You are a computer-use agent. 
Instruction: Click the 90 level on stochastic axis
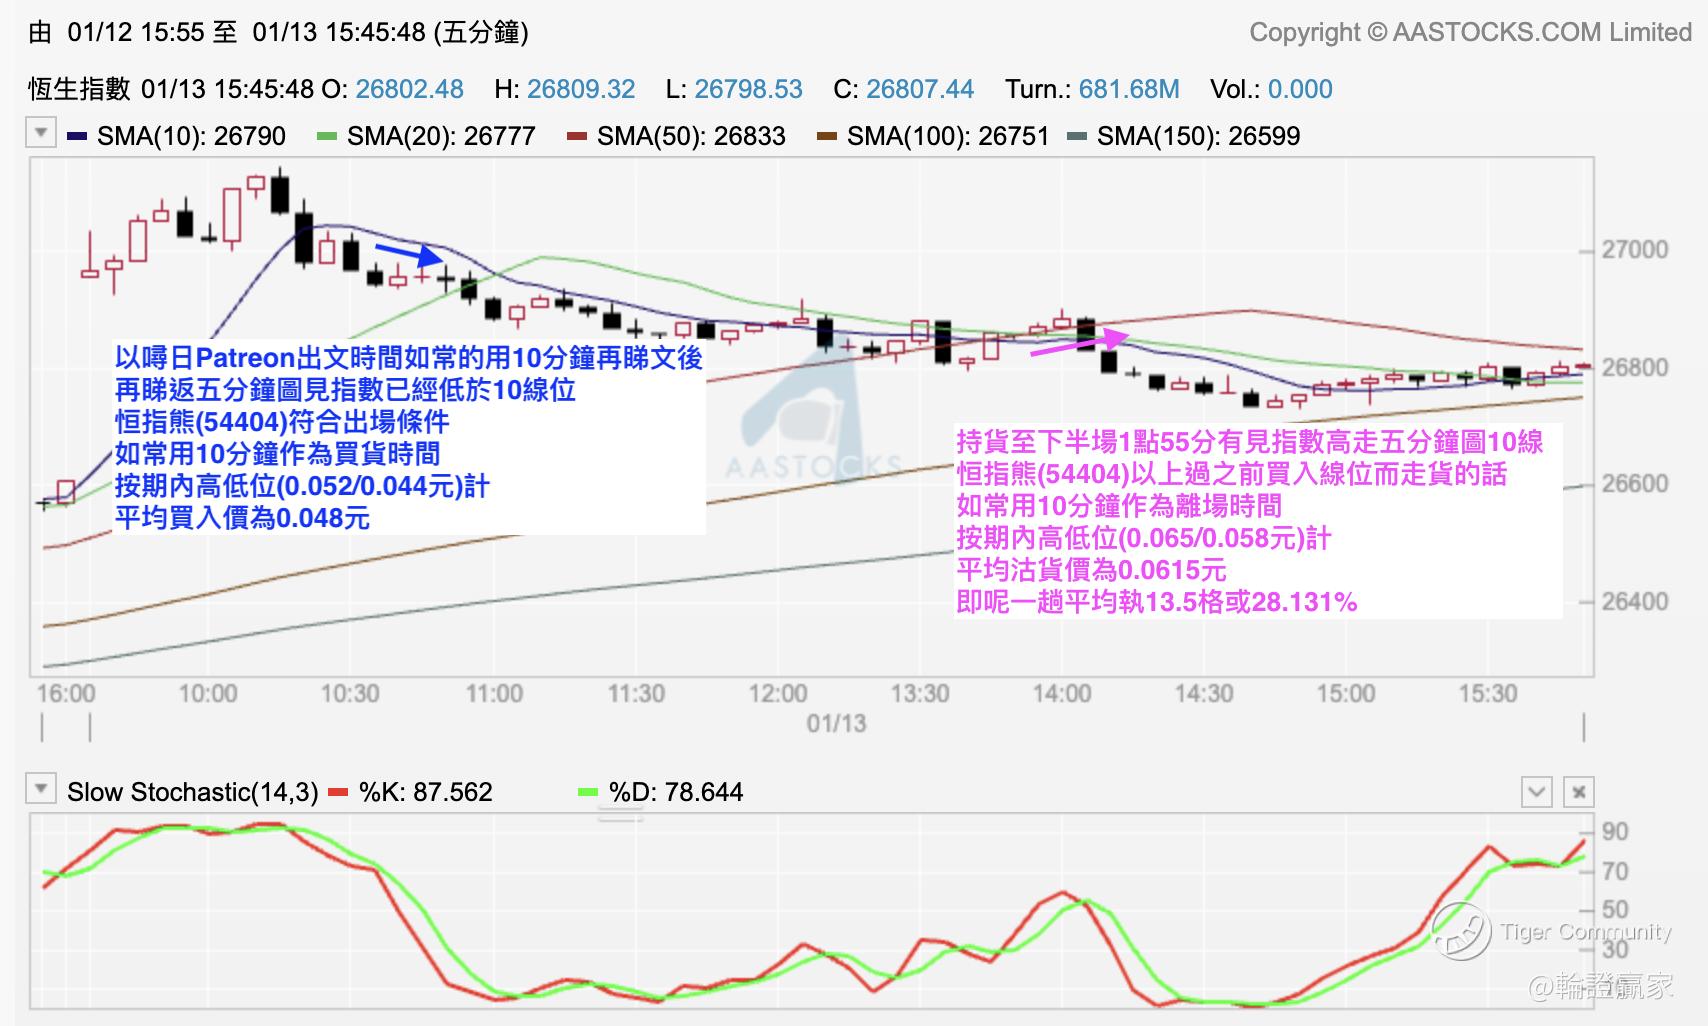click(1615, 831)
